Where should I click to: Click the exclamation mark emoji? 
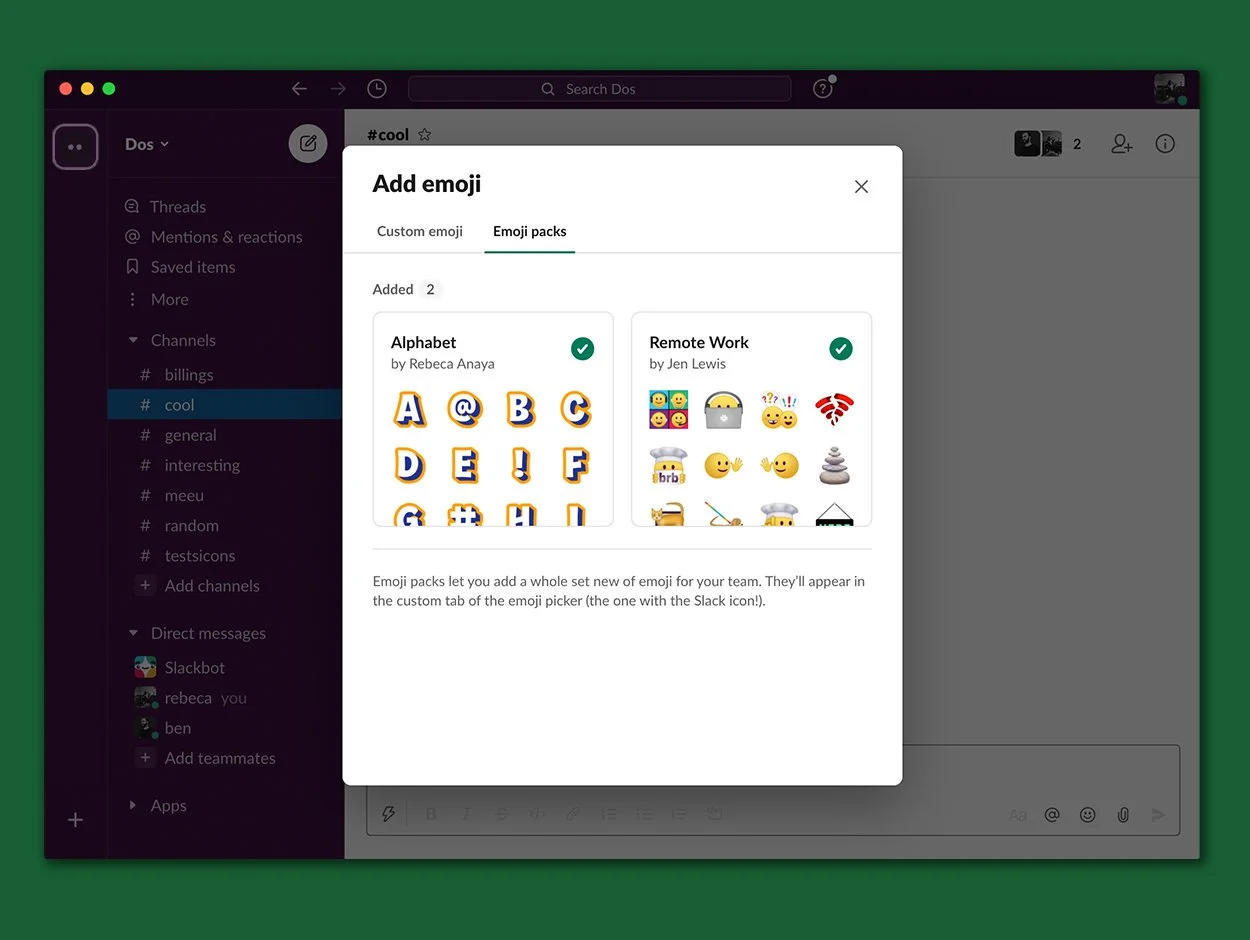coord(520,465)
